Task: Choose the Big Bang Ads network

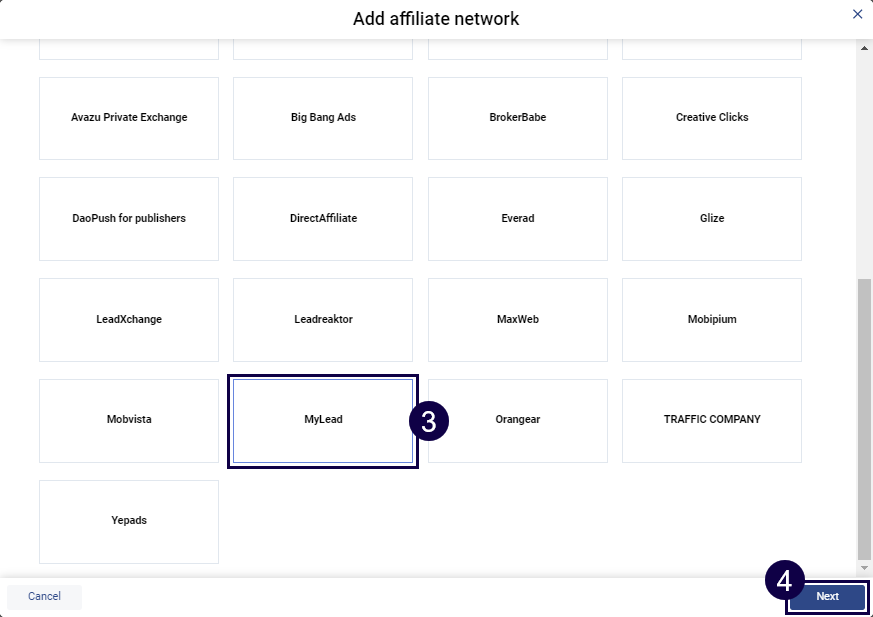Action: click(323, 118)
